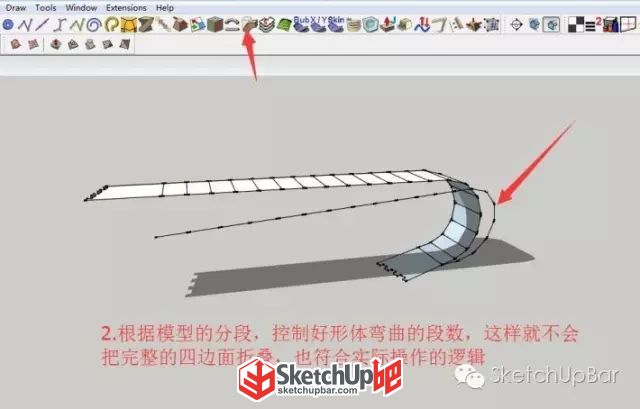Screen dimensions: 640x409
Task: Select the green zigzag curve tool
Action: 76,25
